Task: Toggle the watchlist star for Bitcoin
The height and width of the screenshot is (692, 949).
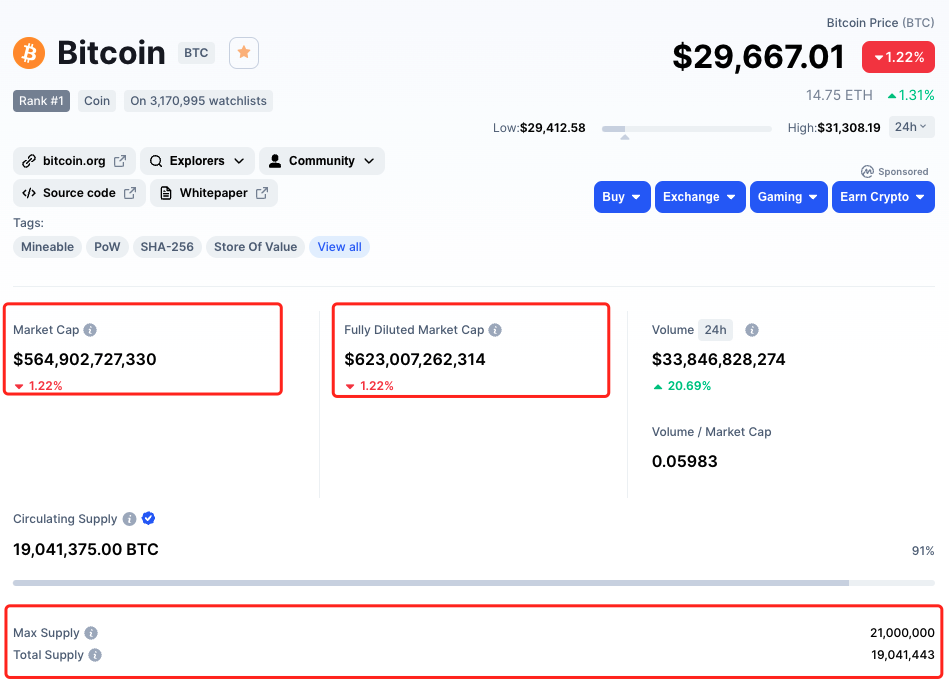Action: [x=244, y=53]
